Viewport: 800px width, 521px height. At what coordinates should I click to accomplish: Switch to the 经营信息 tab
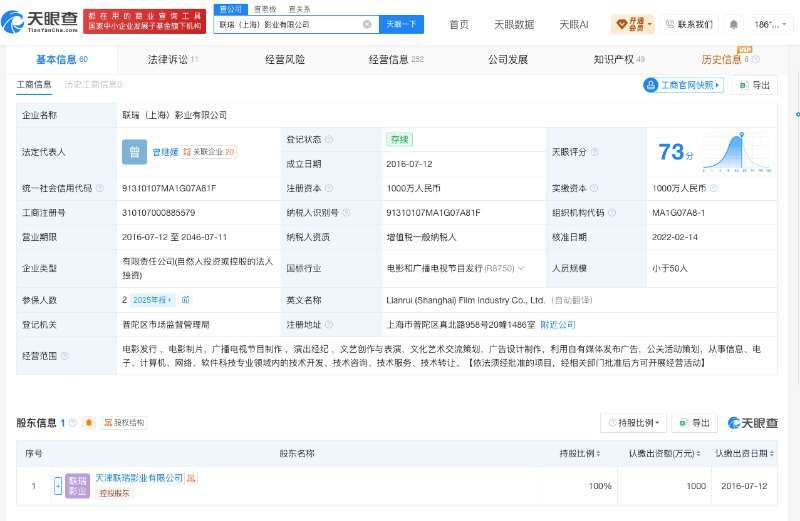(396, 60)
